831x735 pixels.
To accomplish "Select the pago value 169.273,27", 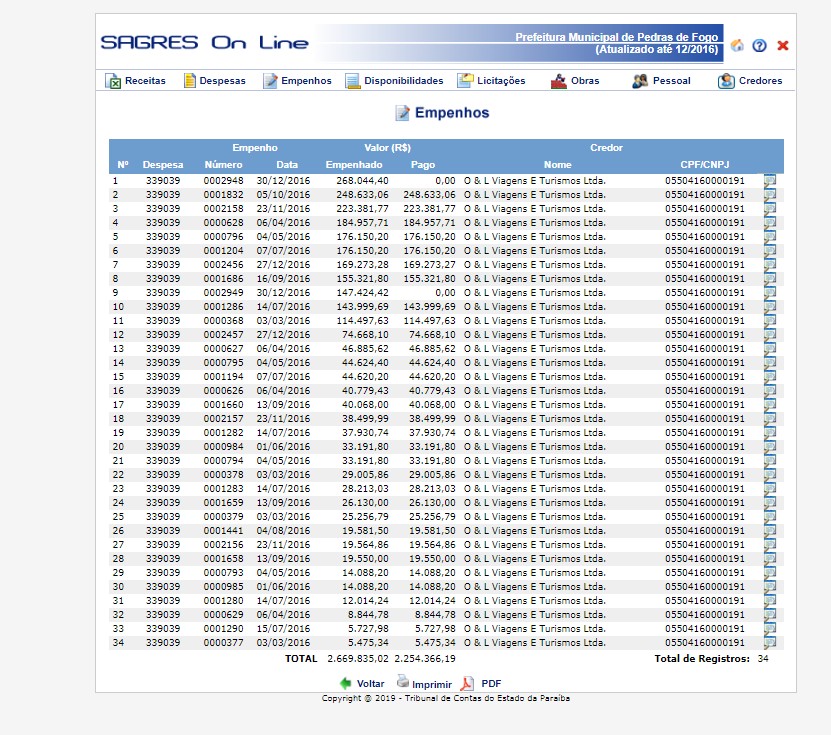I will coord(429,264).
